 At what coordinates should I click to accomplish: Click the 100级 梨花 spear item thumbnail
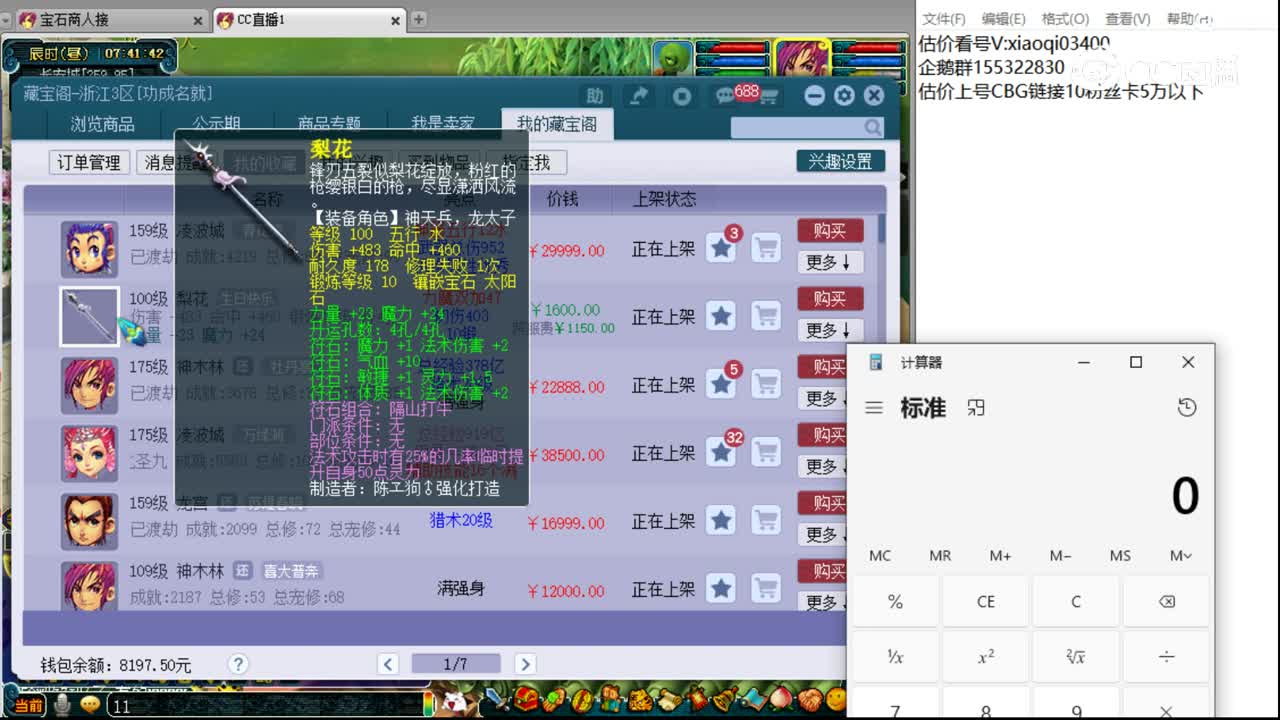coord(89,317)
